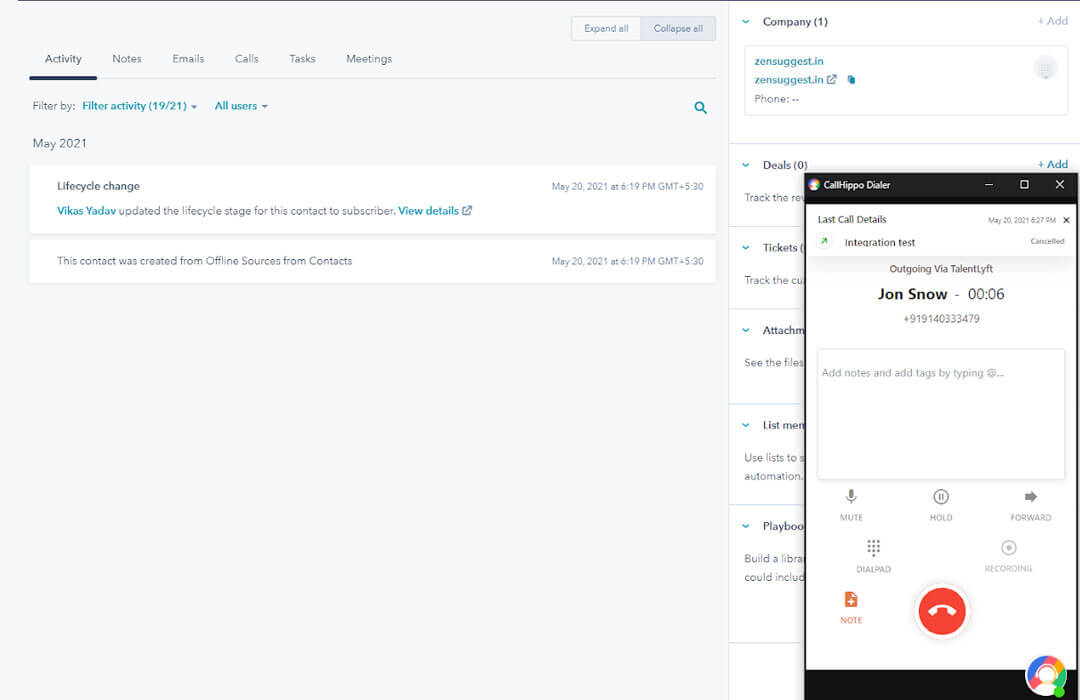Select the Integration test last call entry
1080x700 pixels.
pos(880,243)
